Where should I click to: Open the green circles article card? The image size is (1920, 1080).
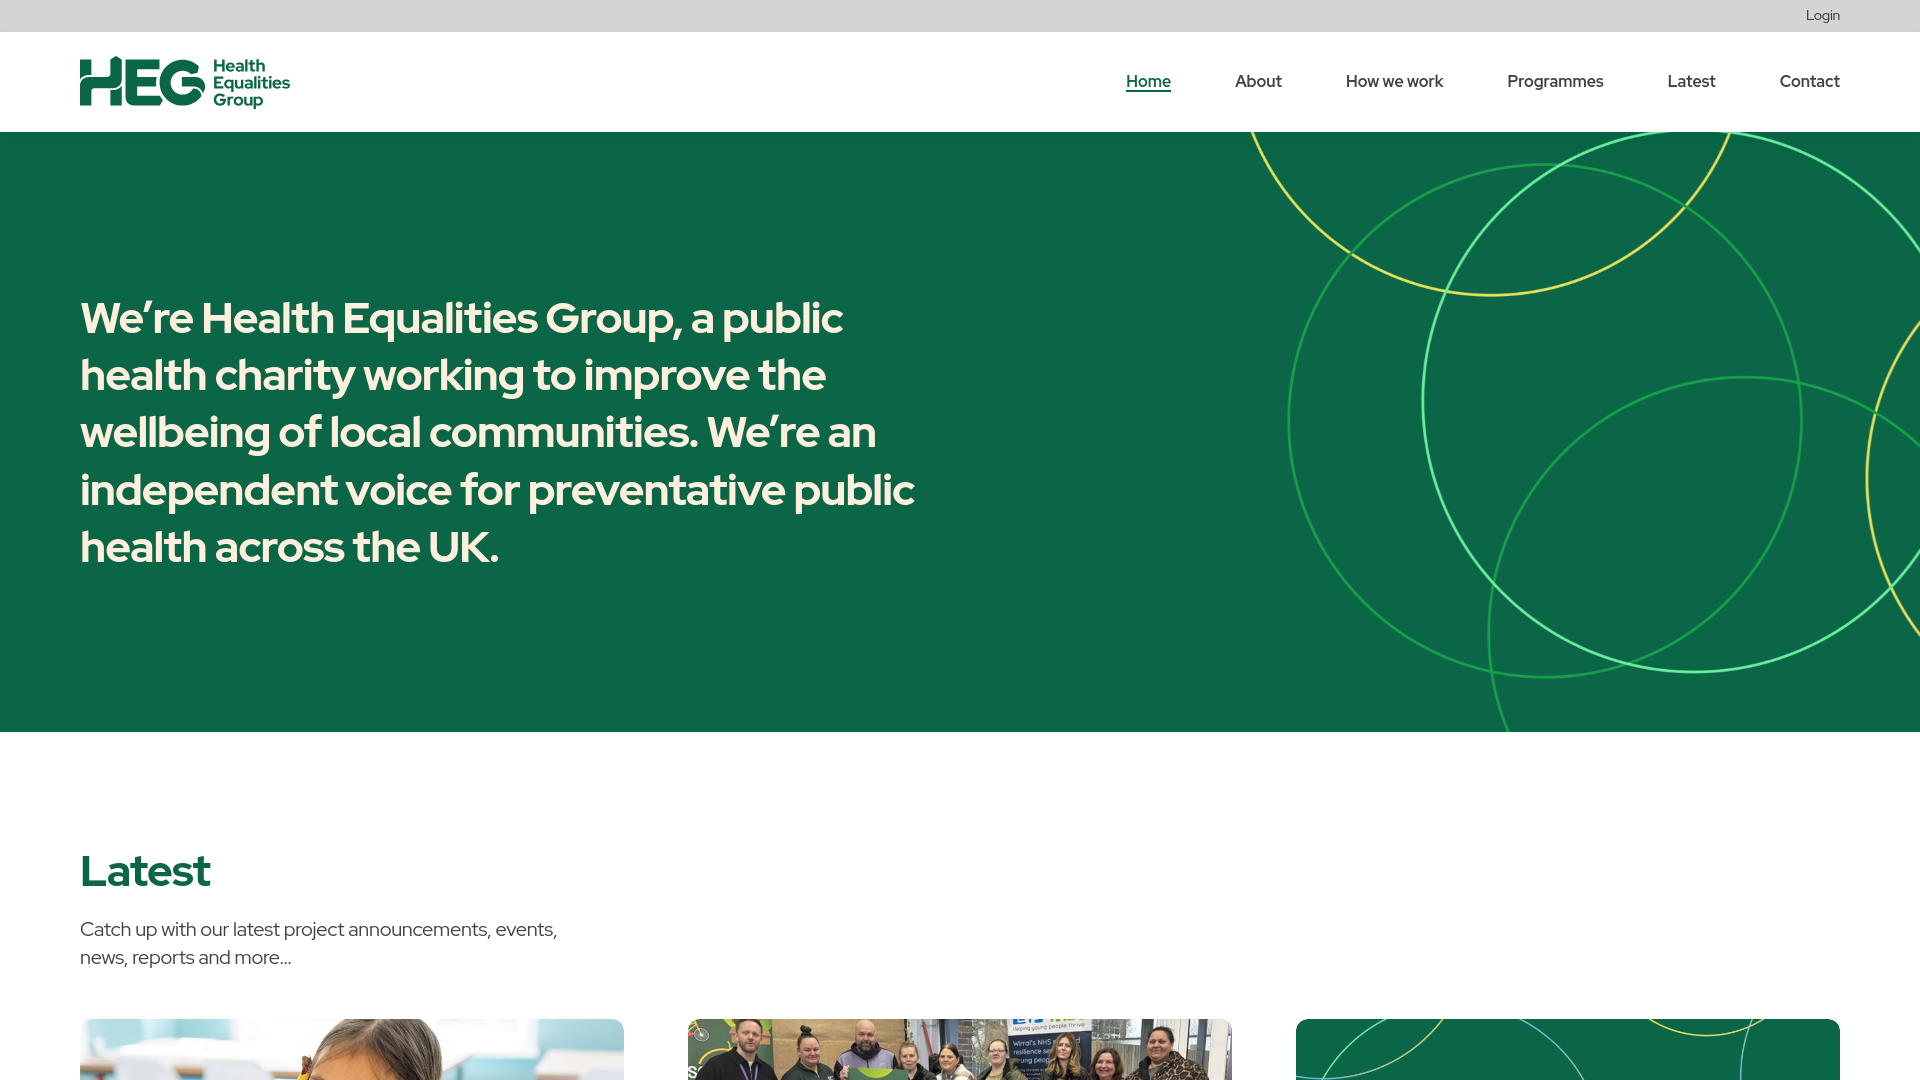[x=1568, y=1049]
